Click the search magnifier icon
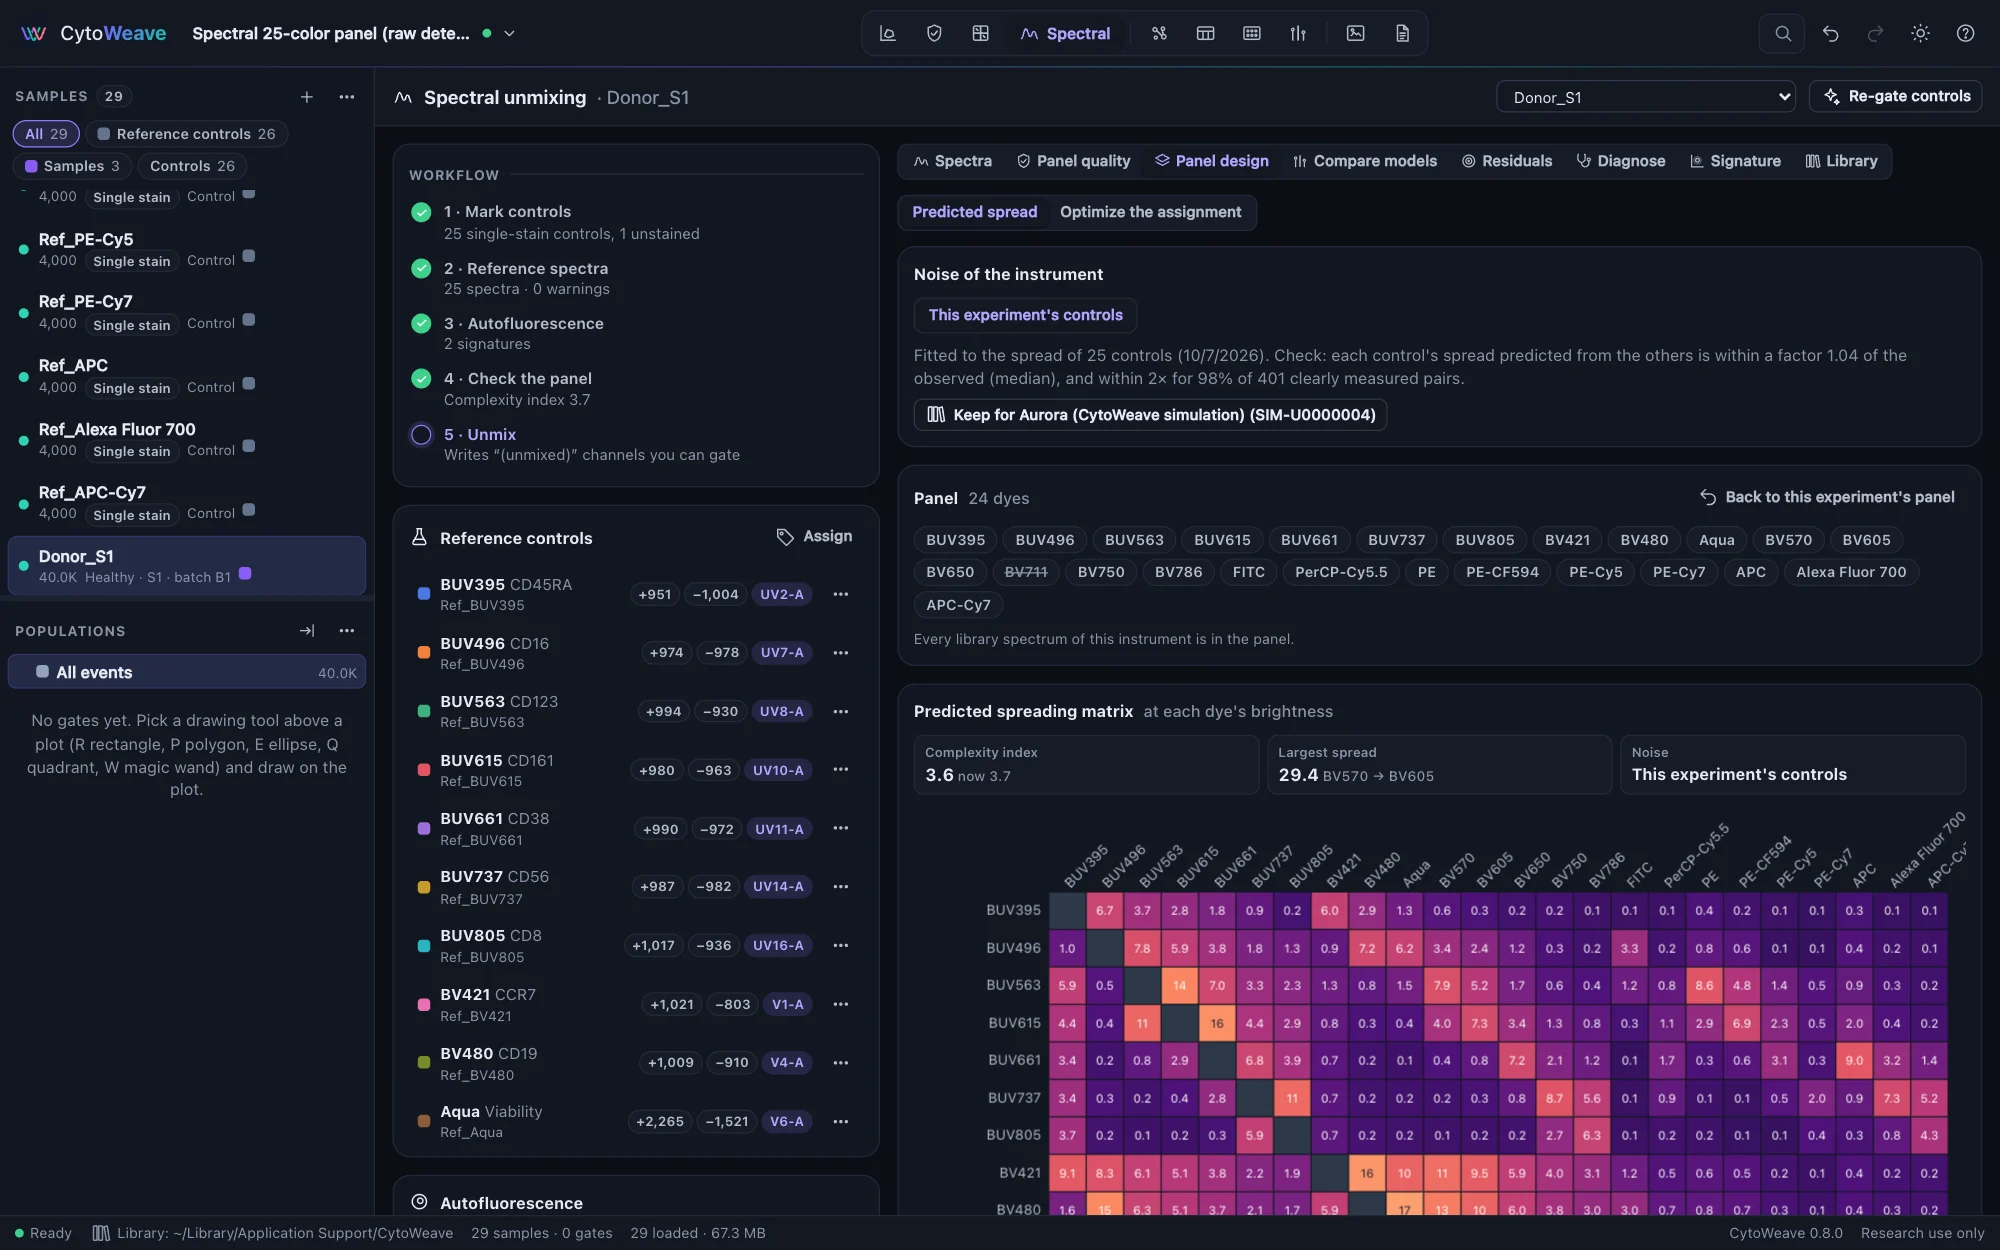 click(1782, 33)
